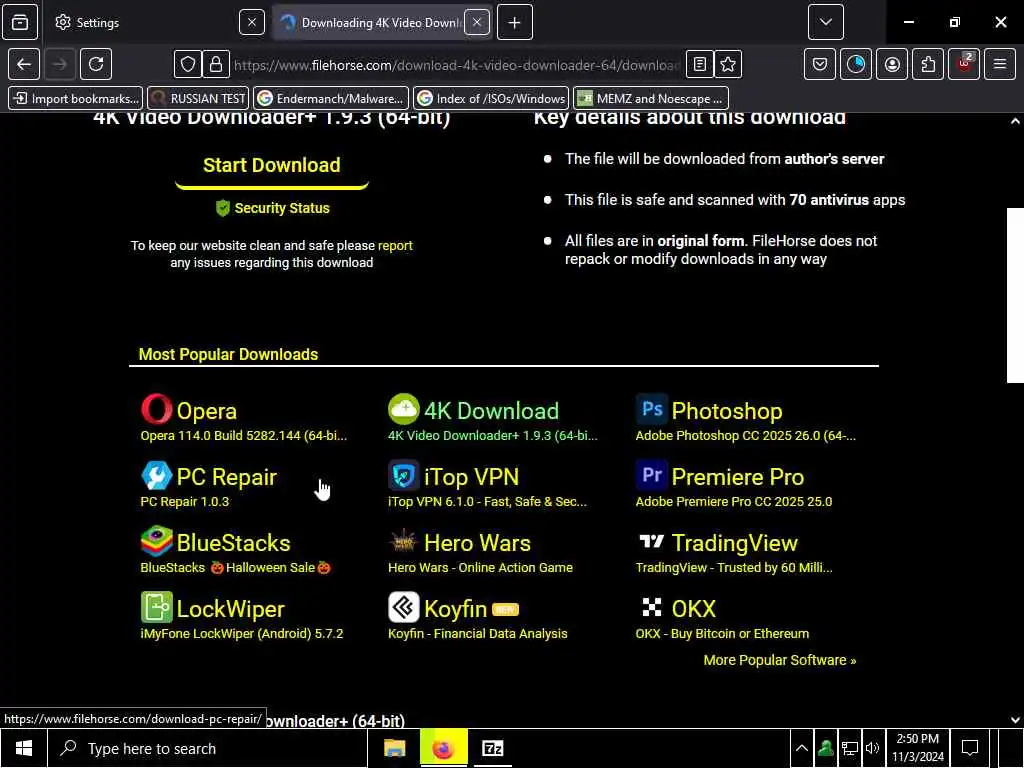Screen dimensions: 1024x768
Task: Click the green Security Status shield icon
Action: 223,208
